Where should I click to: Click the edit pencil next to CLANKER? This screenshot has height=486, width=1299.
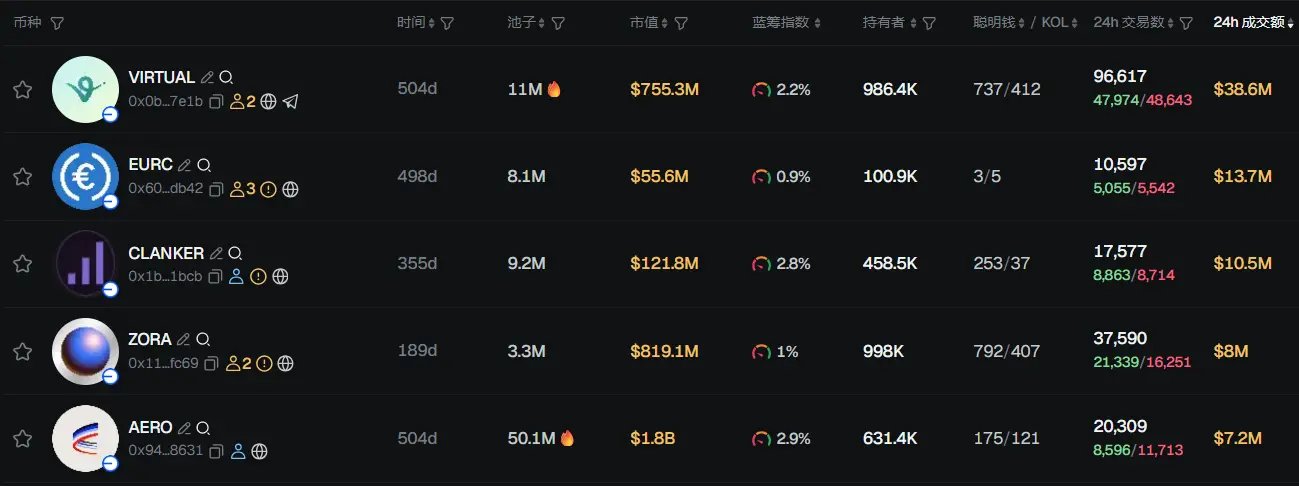click(216, 253)
